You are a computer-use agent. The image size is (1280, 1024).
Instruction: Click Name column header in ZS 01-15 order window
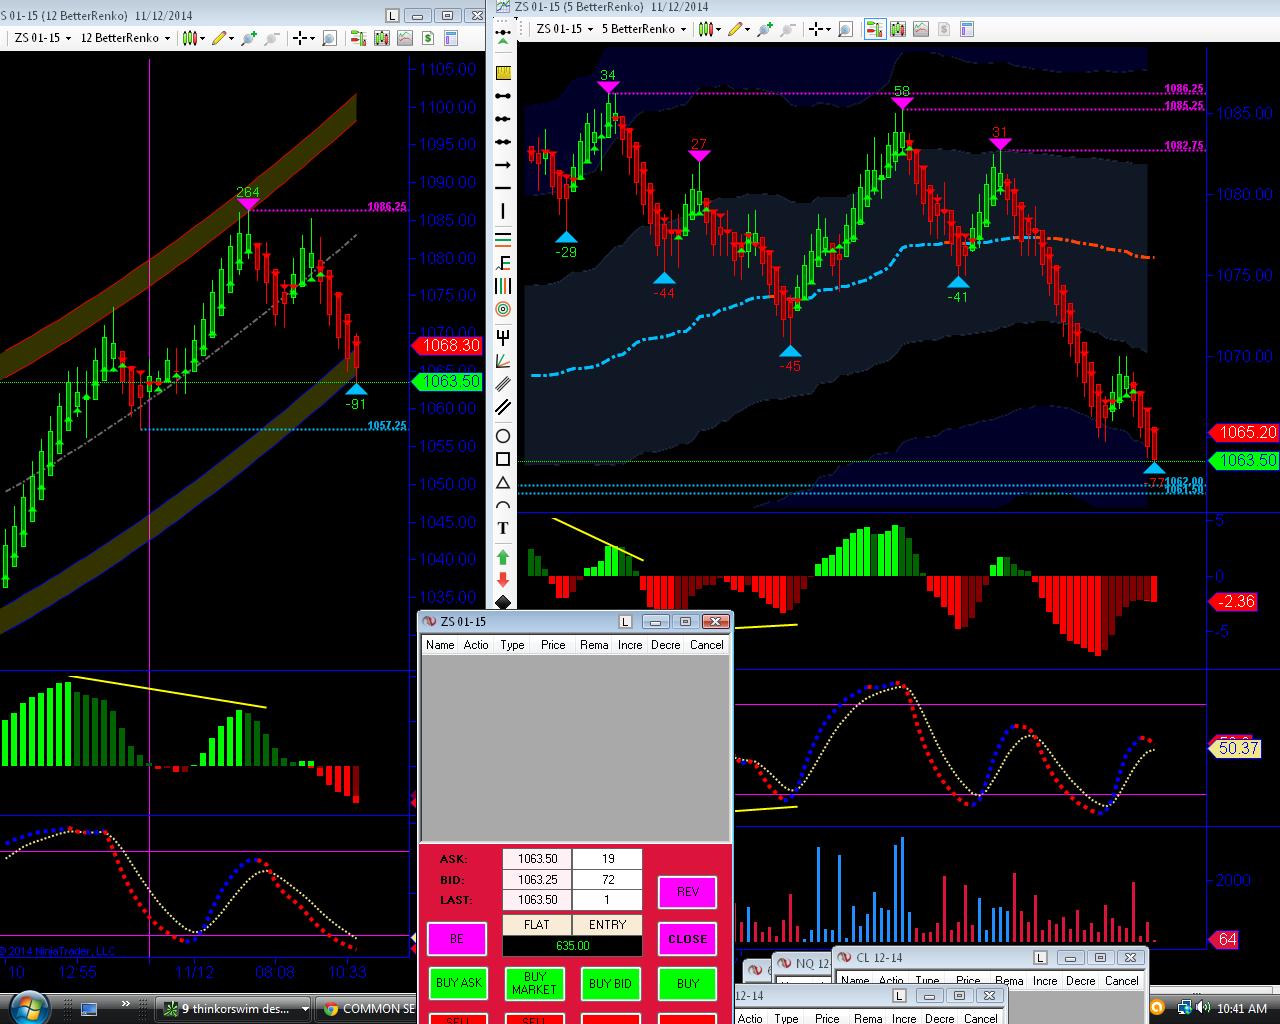click(x=440, y=645)
